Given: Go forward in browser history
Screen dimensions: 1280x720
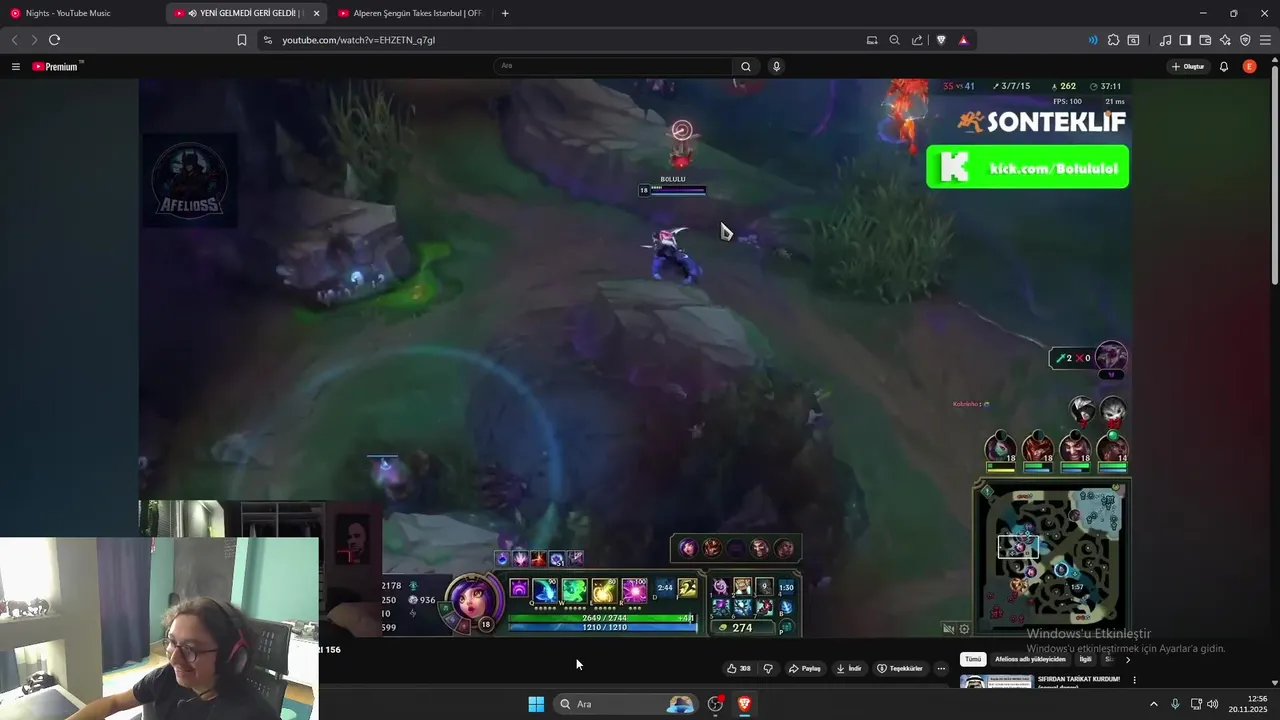Looking at the screenshot, I should click(34, 40).
